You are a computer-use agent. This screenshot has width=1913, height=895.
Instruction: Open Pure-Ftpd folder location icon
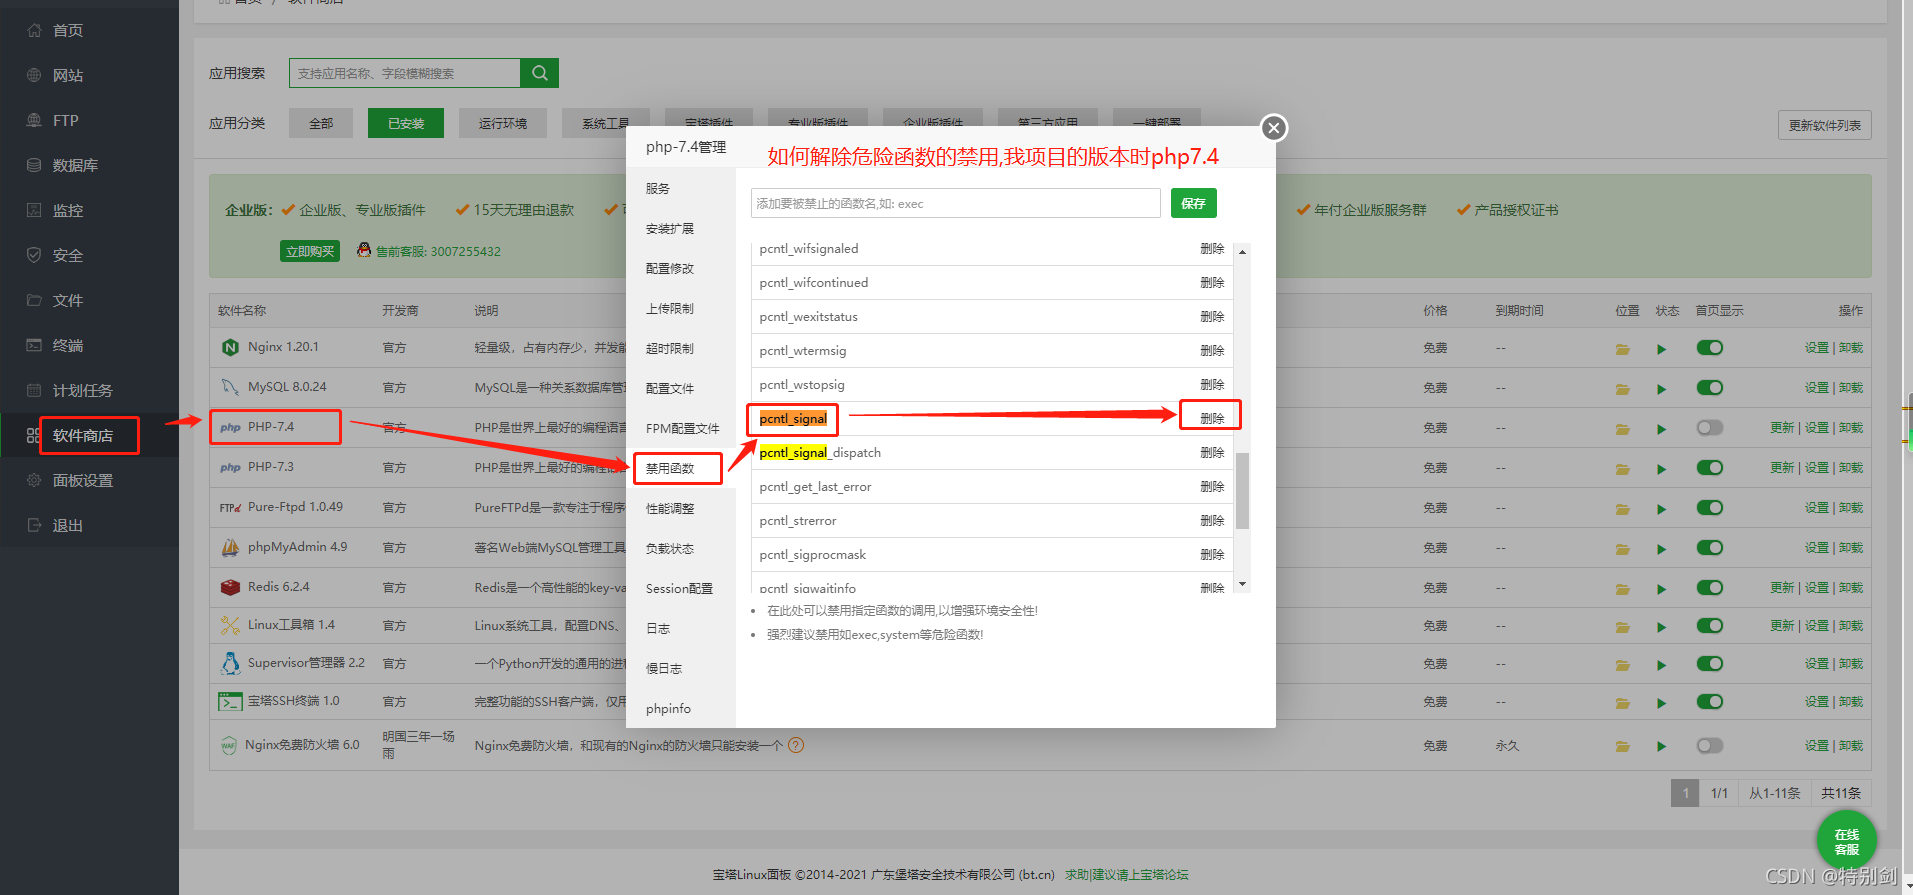[1622, 509]
